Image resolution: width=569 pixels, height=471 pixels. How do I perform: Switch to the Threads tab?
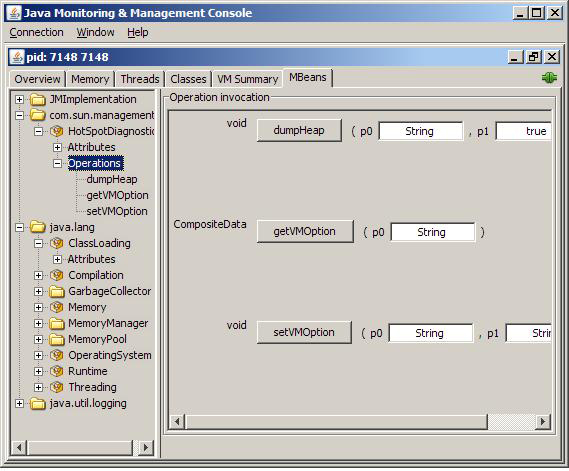[140, 79]
